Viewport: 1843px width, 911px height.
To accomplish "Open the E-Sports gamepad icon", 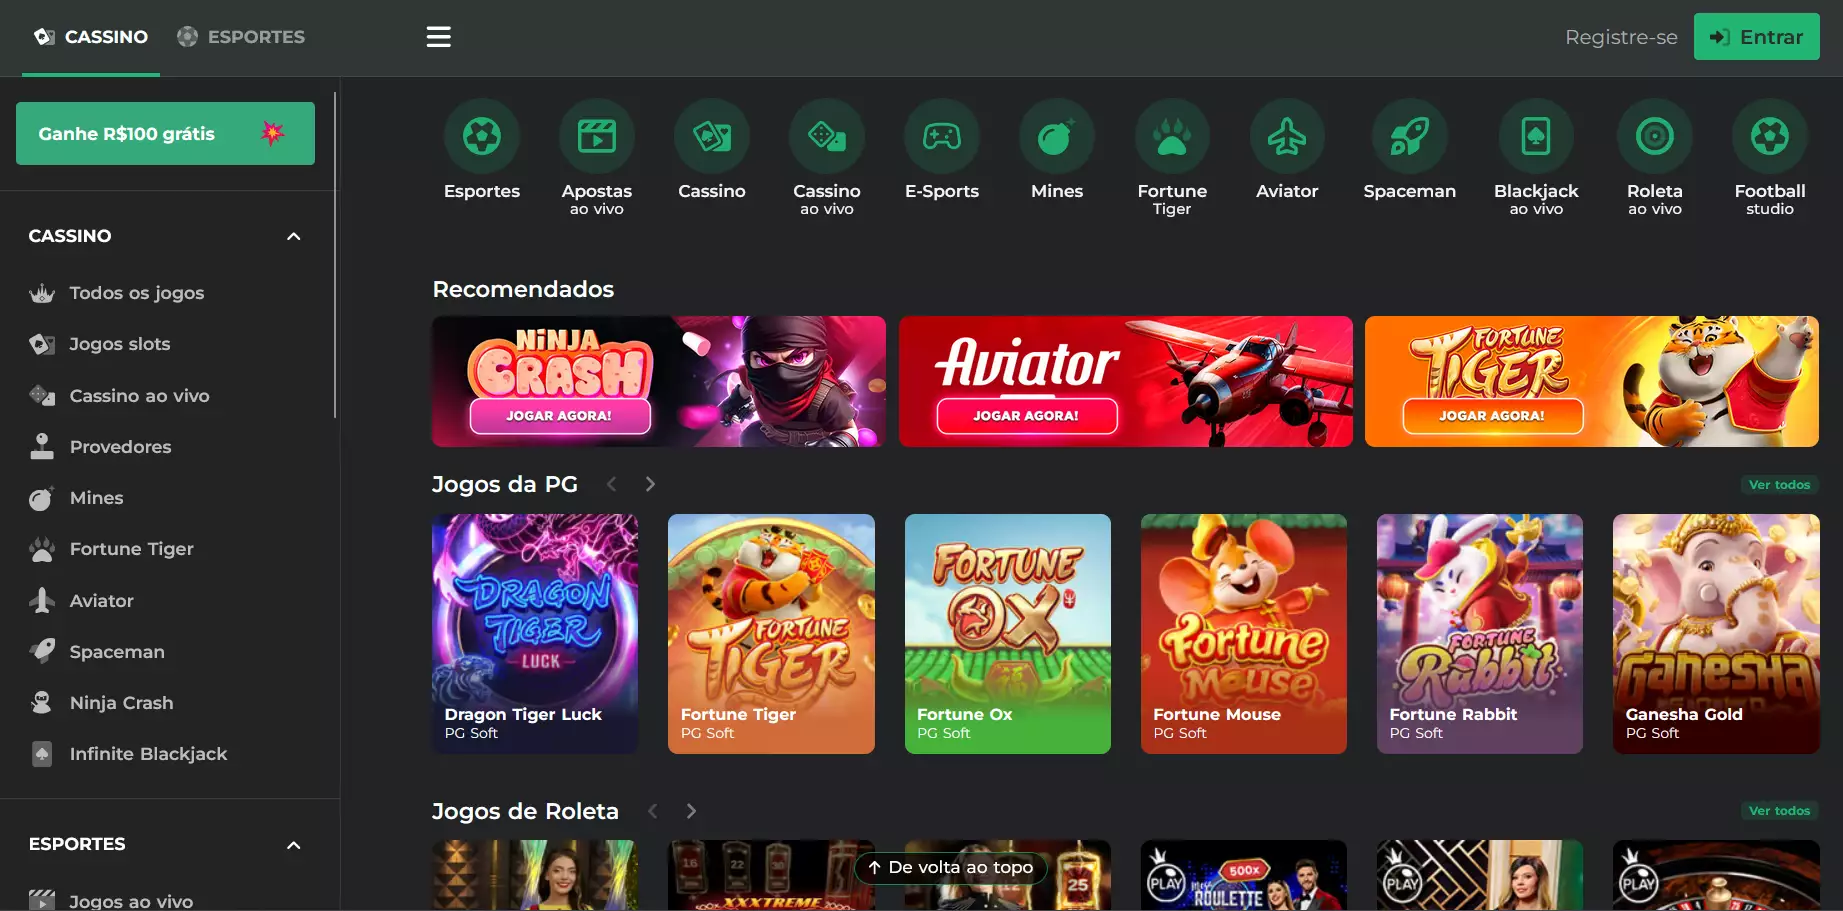I will 941,137.
